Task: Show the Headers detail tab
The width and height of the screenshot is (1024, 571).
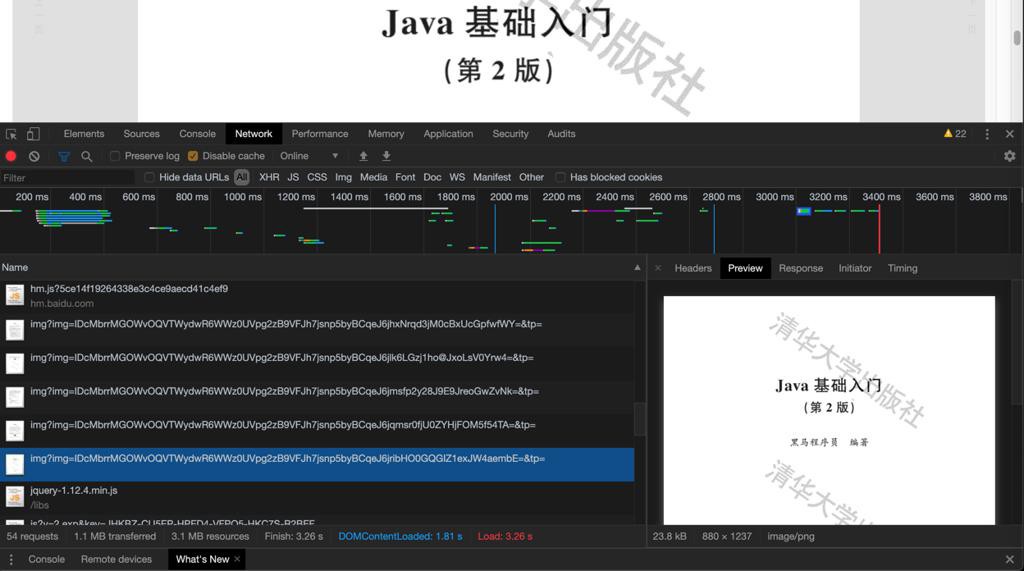Action: (x=693, y=269)
